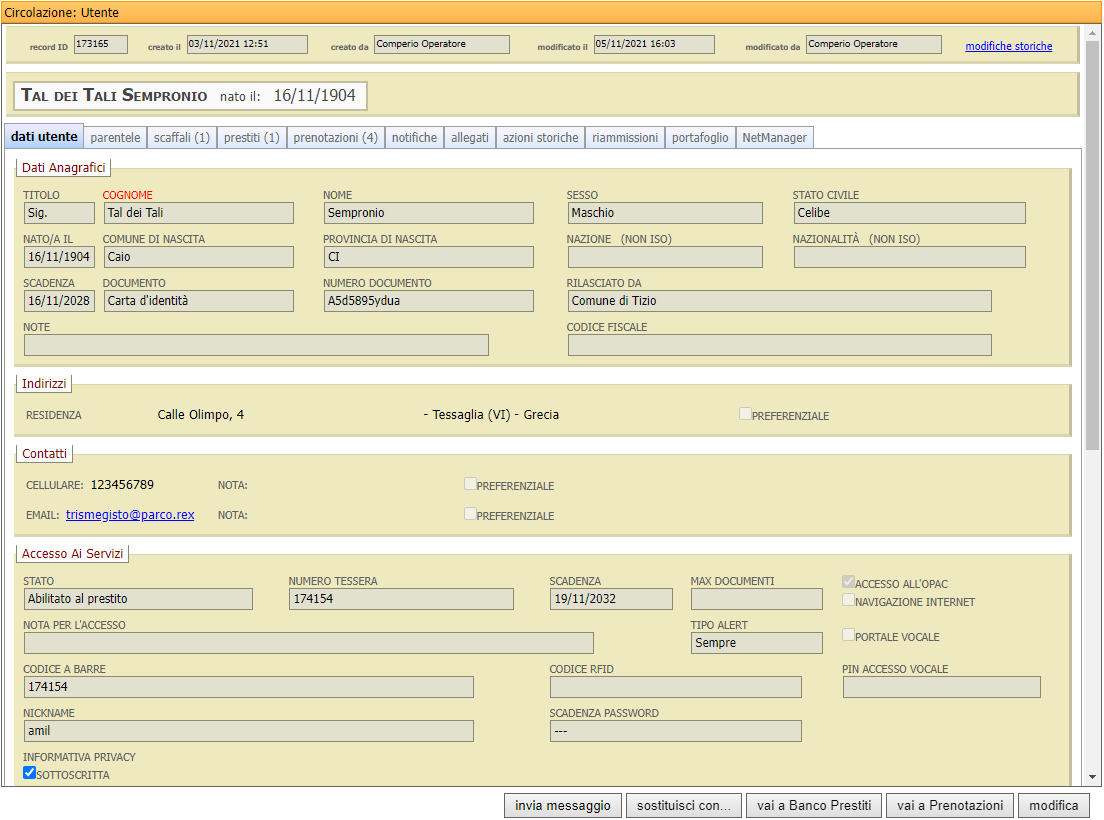Select the portafoglio tab
Viewport: 1104px width, 820px height.
coord(700,138)
